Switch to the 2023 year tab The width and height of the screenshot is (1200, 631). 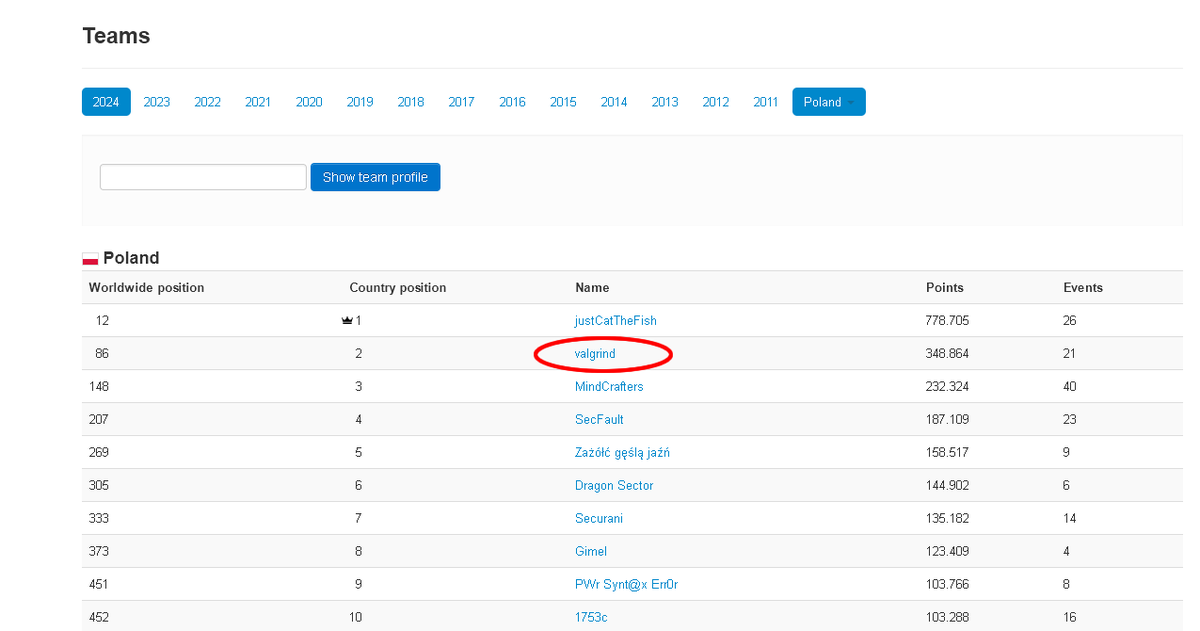click(x=157, y=102)
